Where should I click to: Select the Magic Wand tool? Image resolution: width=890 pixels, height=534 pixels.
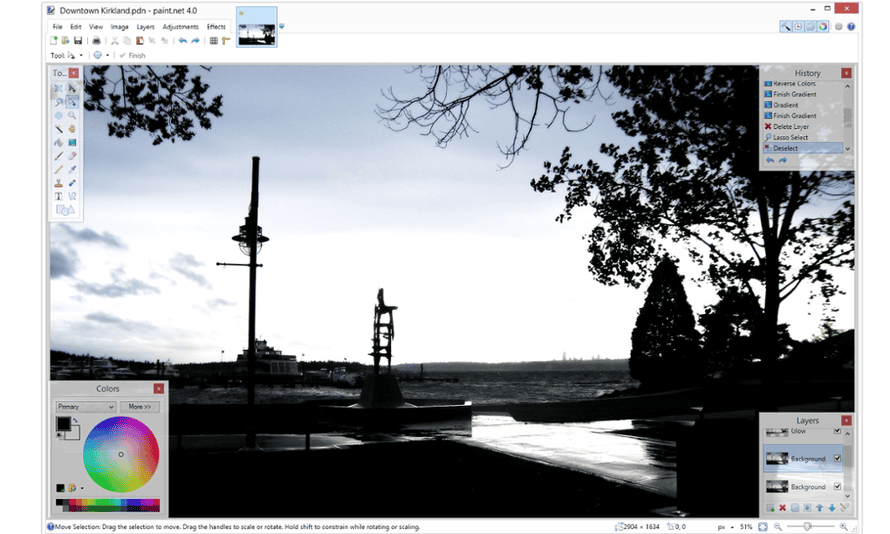59,129
